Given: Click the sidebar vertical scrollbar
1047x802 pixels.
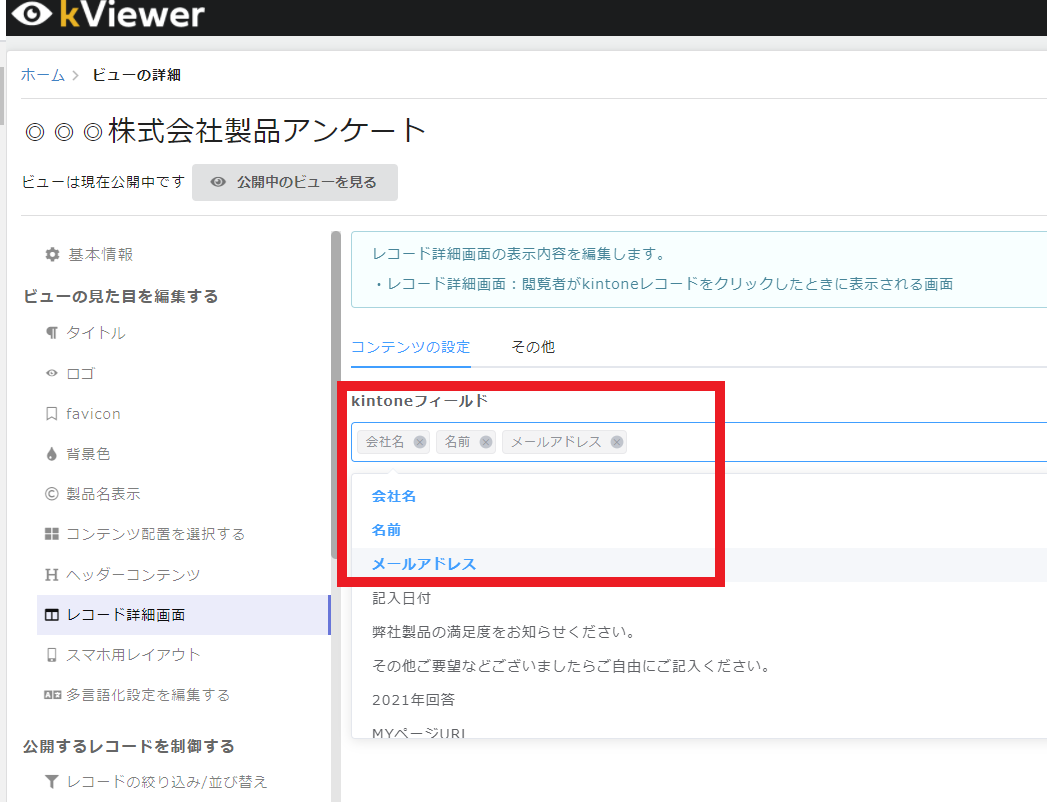Looking at the screenshot, I should 335,400.
